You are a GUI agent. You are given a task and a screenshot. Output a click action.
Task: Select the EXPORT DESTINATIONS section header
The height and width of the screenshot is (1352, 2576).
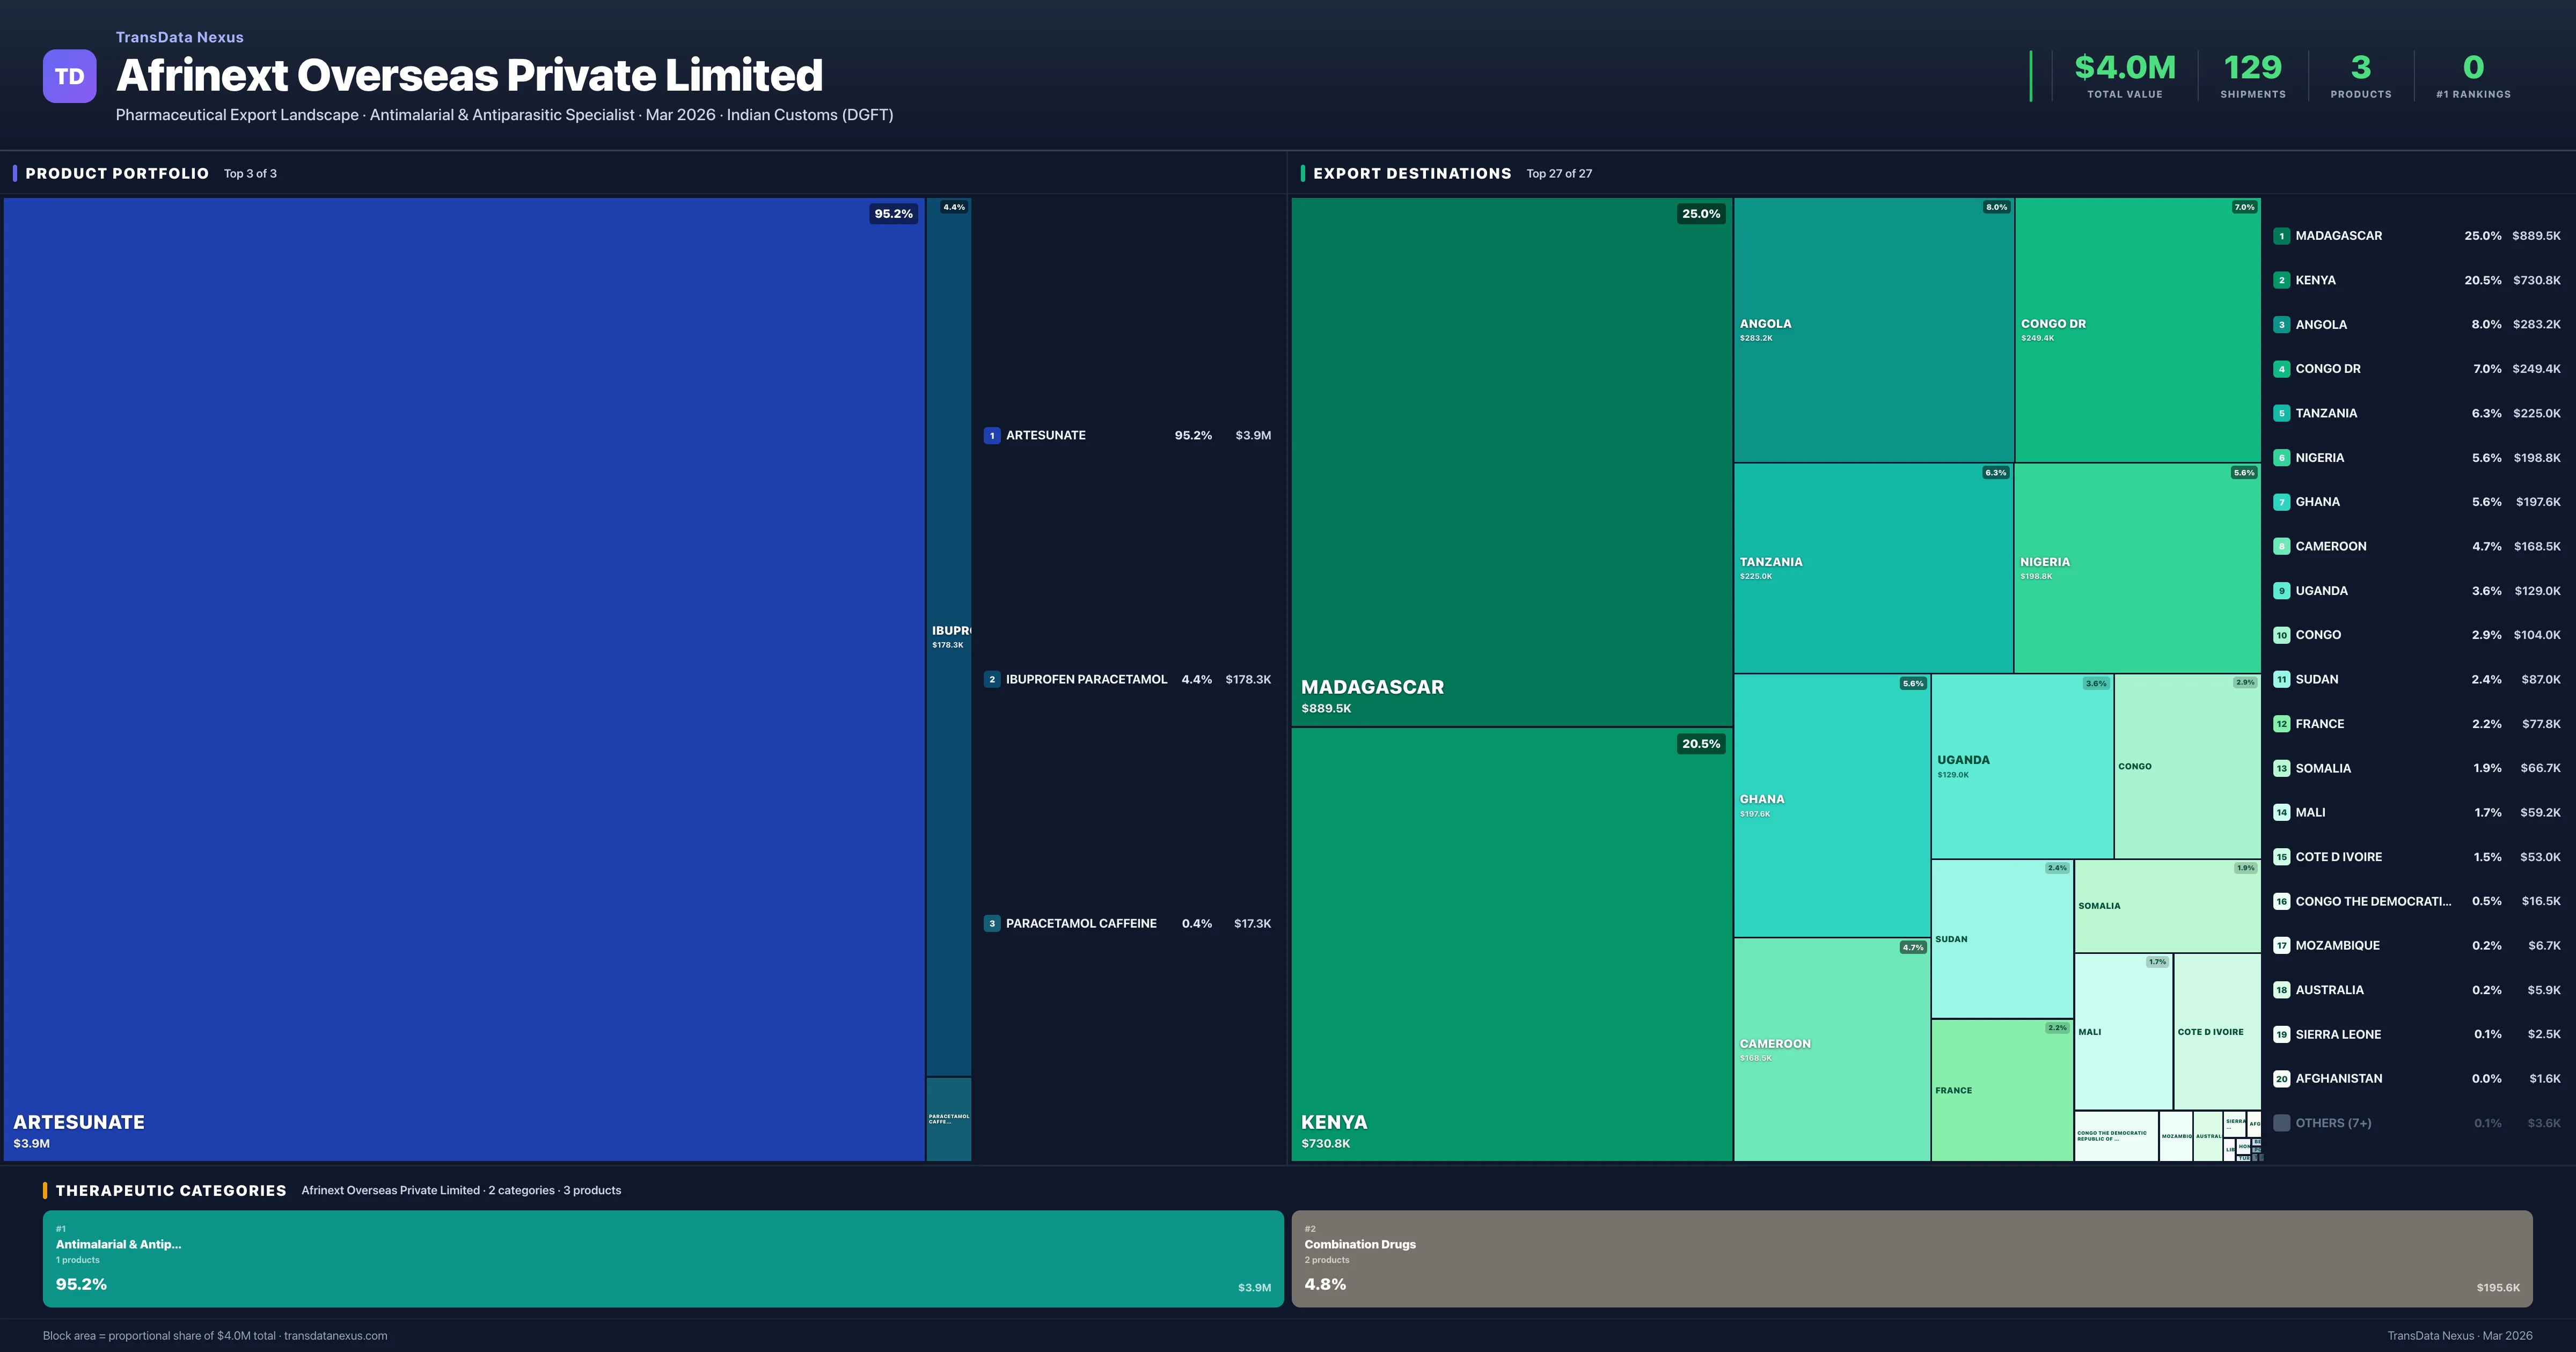tap(1413, 173)
